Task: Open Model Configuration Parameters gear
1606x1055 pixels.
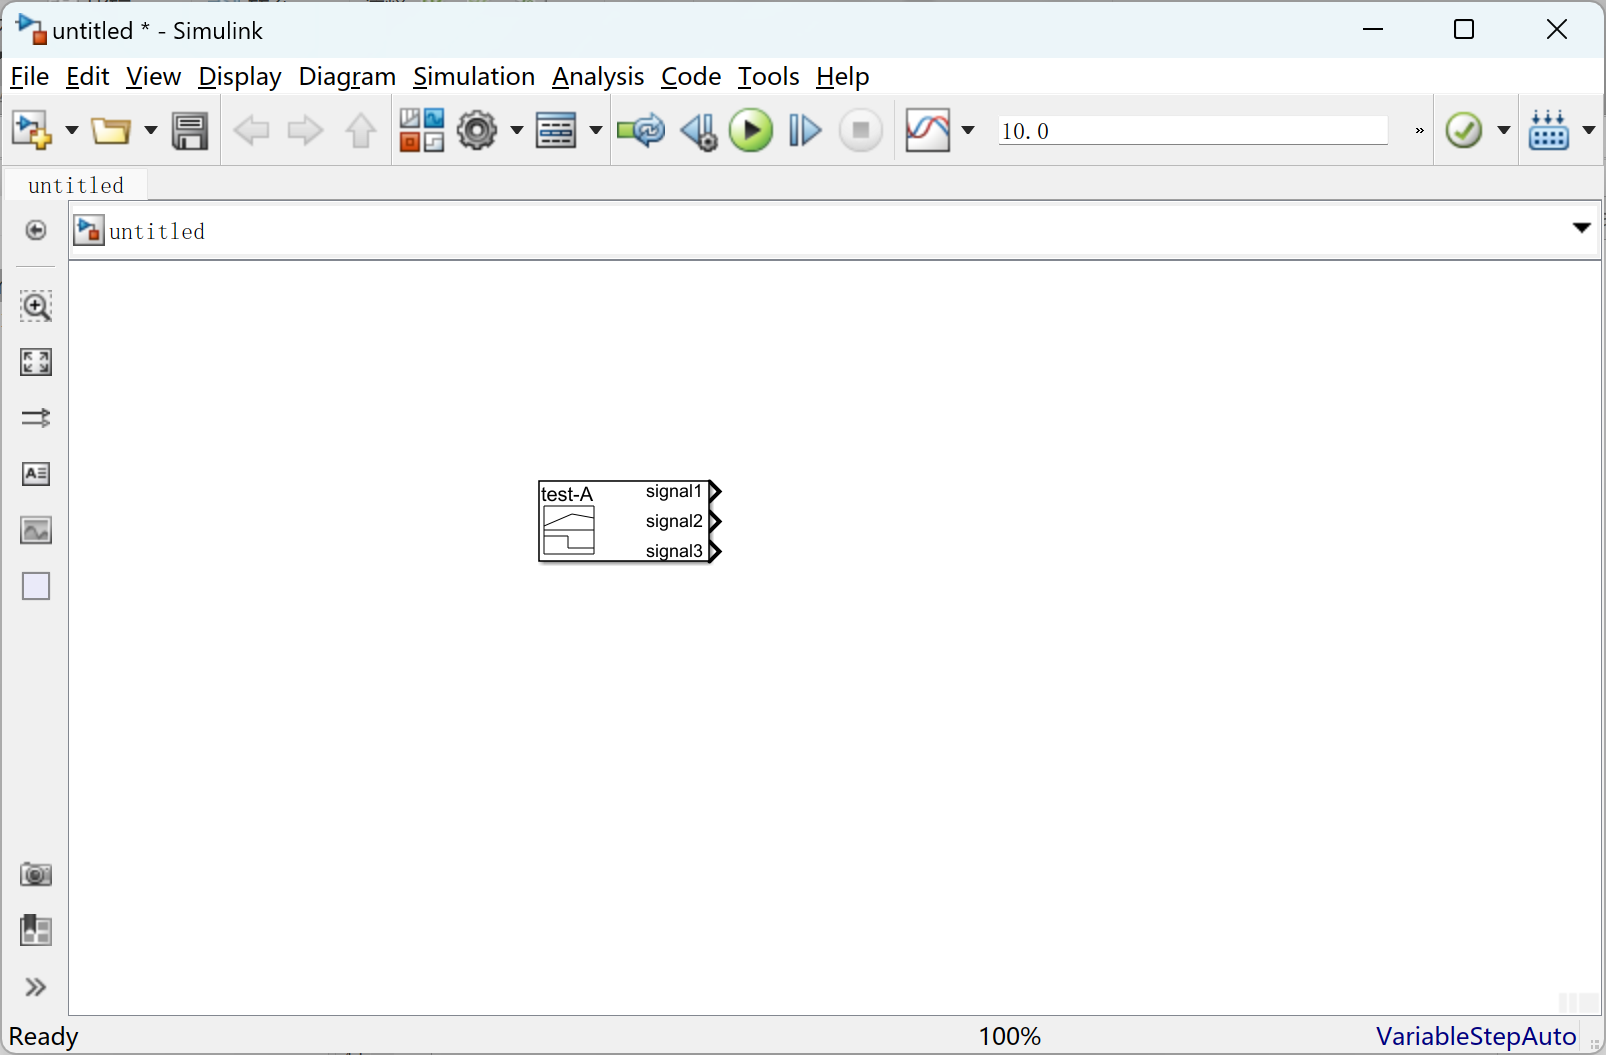Action: coord(477,131)
